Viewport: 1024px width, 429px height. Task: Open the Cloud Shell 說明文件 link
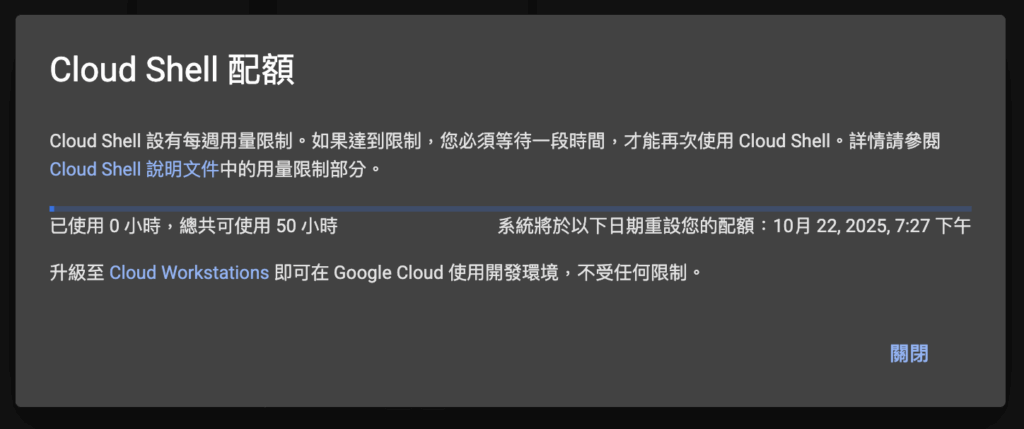click(x=133, y=169)
